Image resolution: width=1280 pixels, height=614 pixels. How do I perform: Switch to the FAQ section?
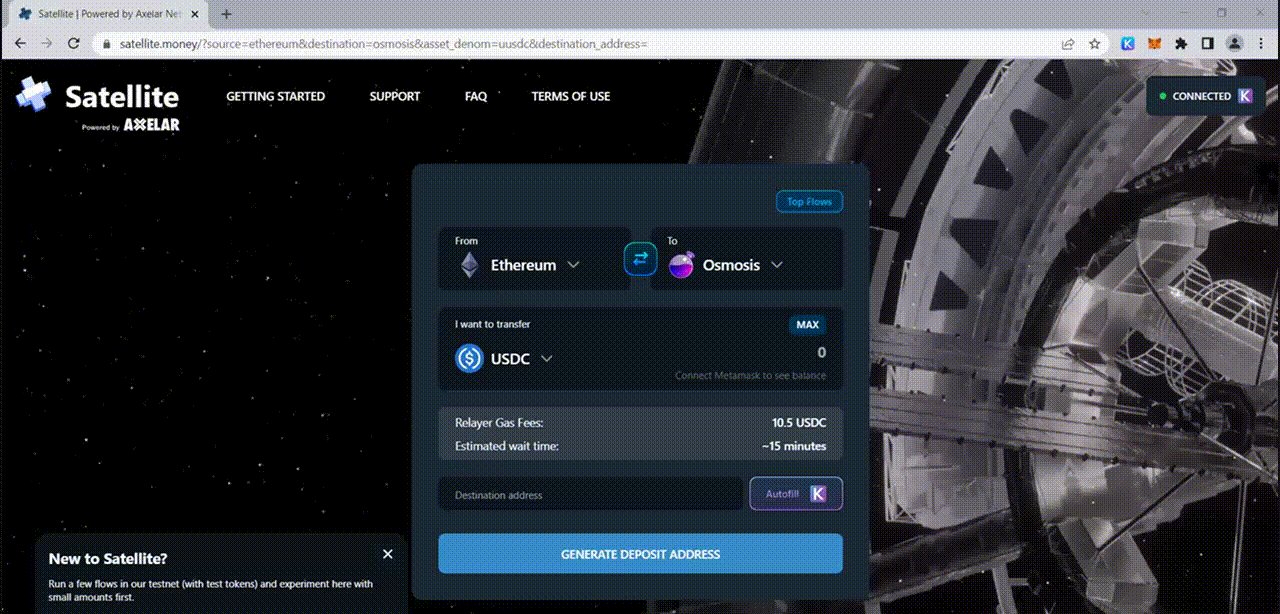click(x=475, y=96)
